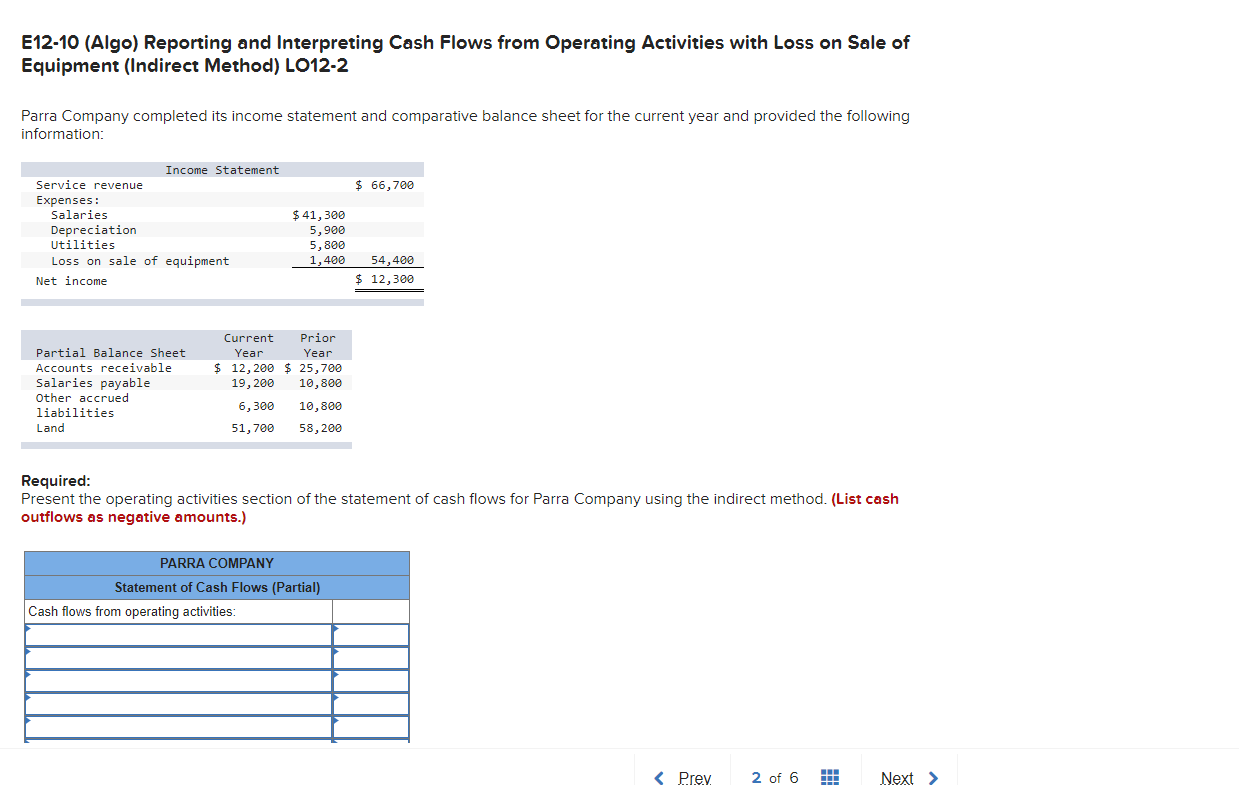The height and width of the screenshot is (785, 1239).
Task: Advance to the Next question
Action: pos(897,777)
